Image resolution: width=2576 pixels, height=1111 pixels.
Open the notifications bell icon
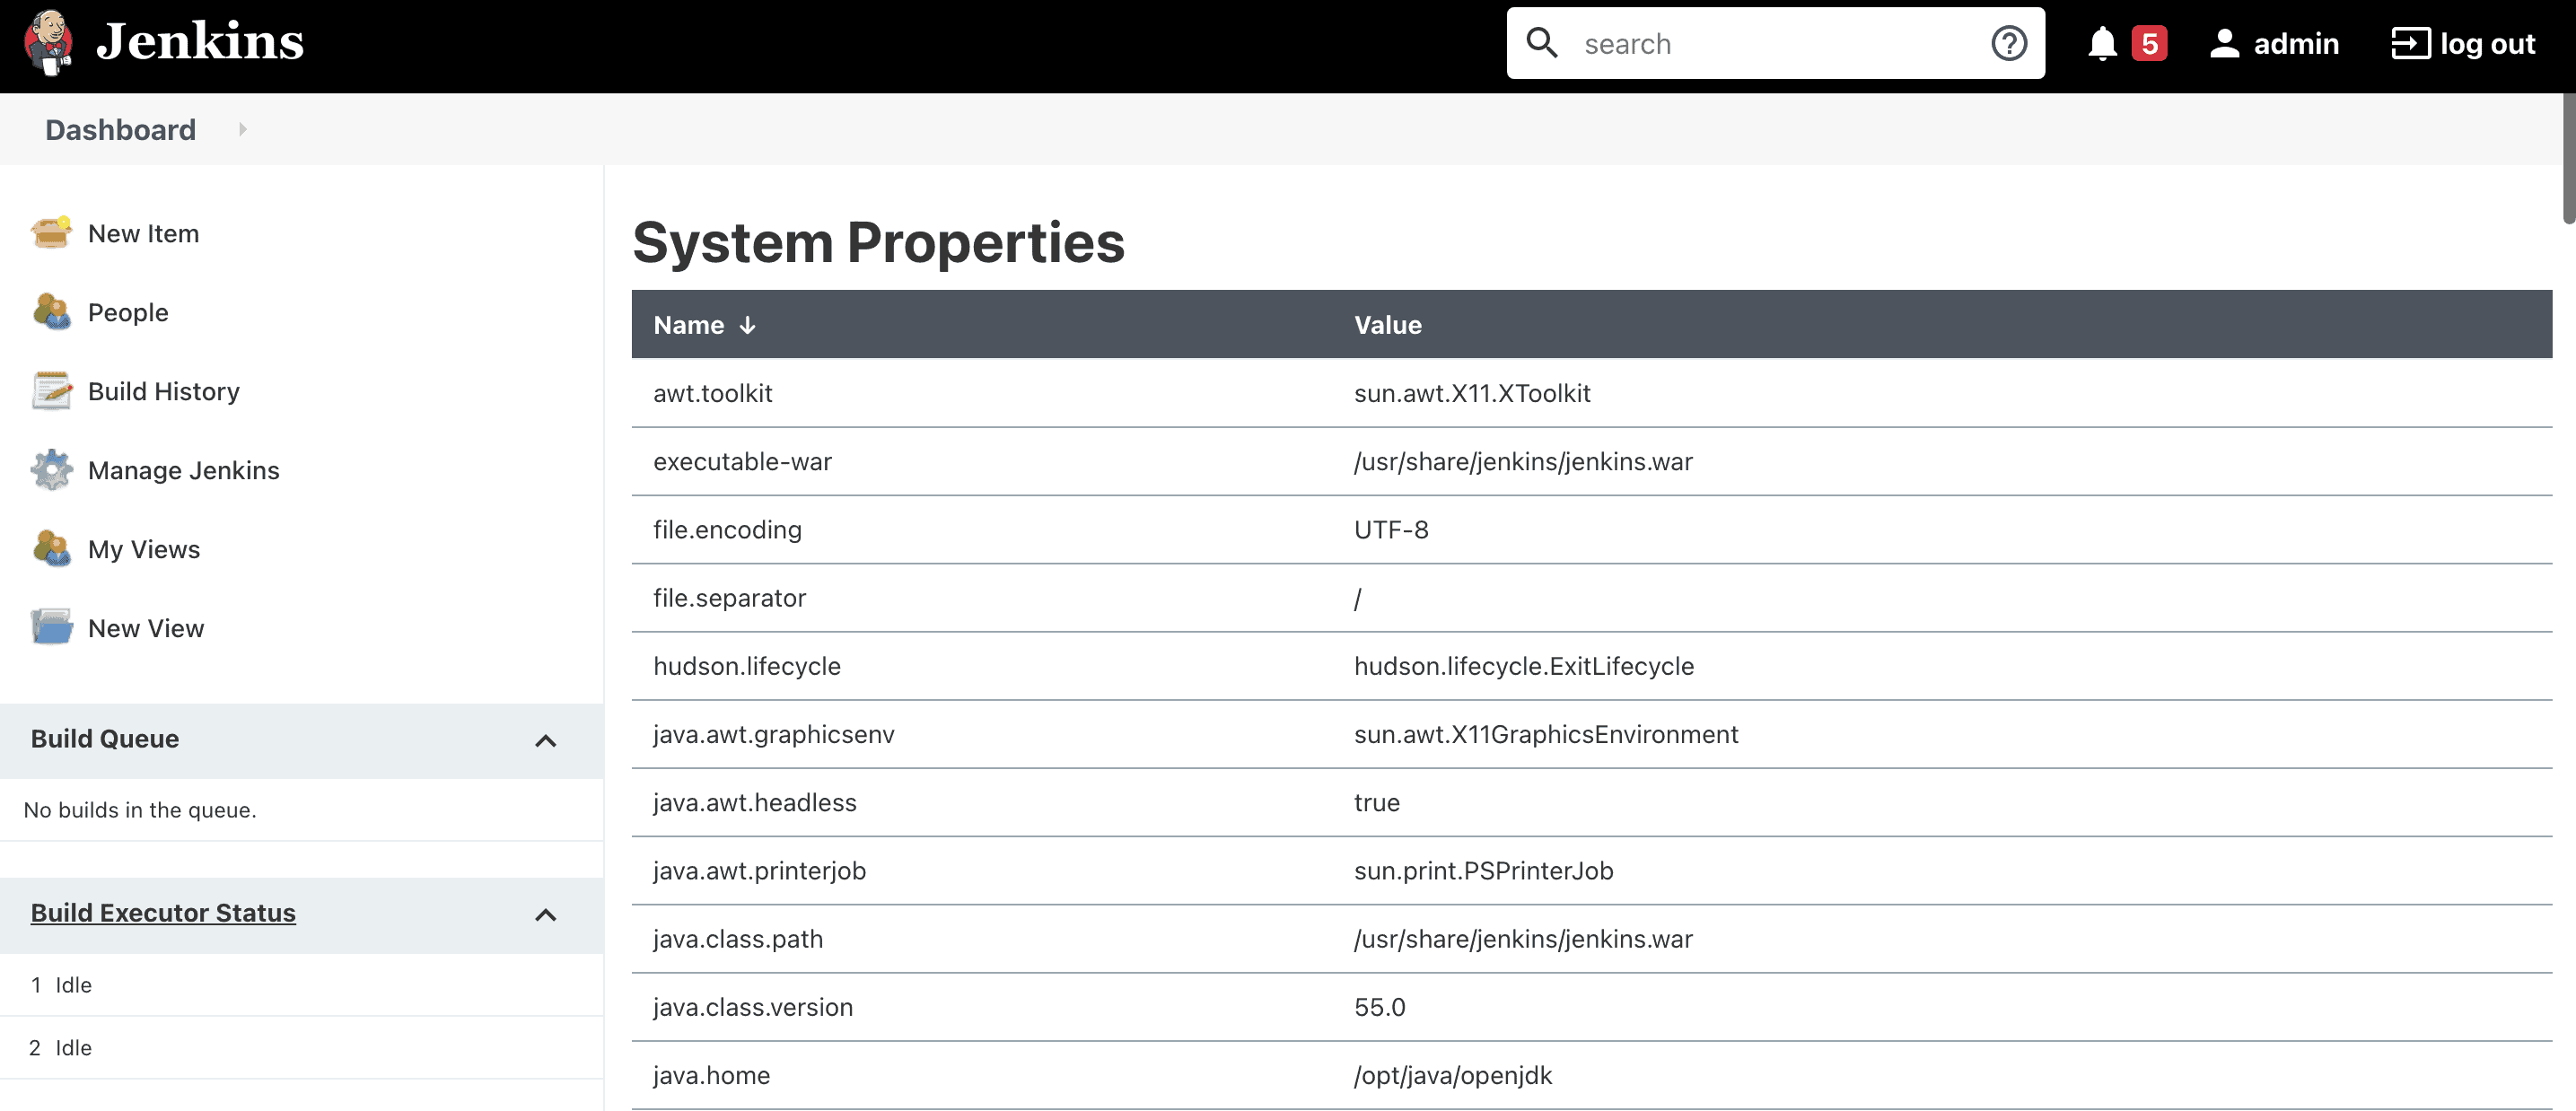point(2105,44)
